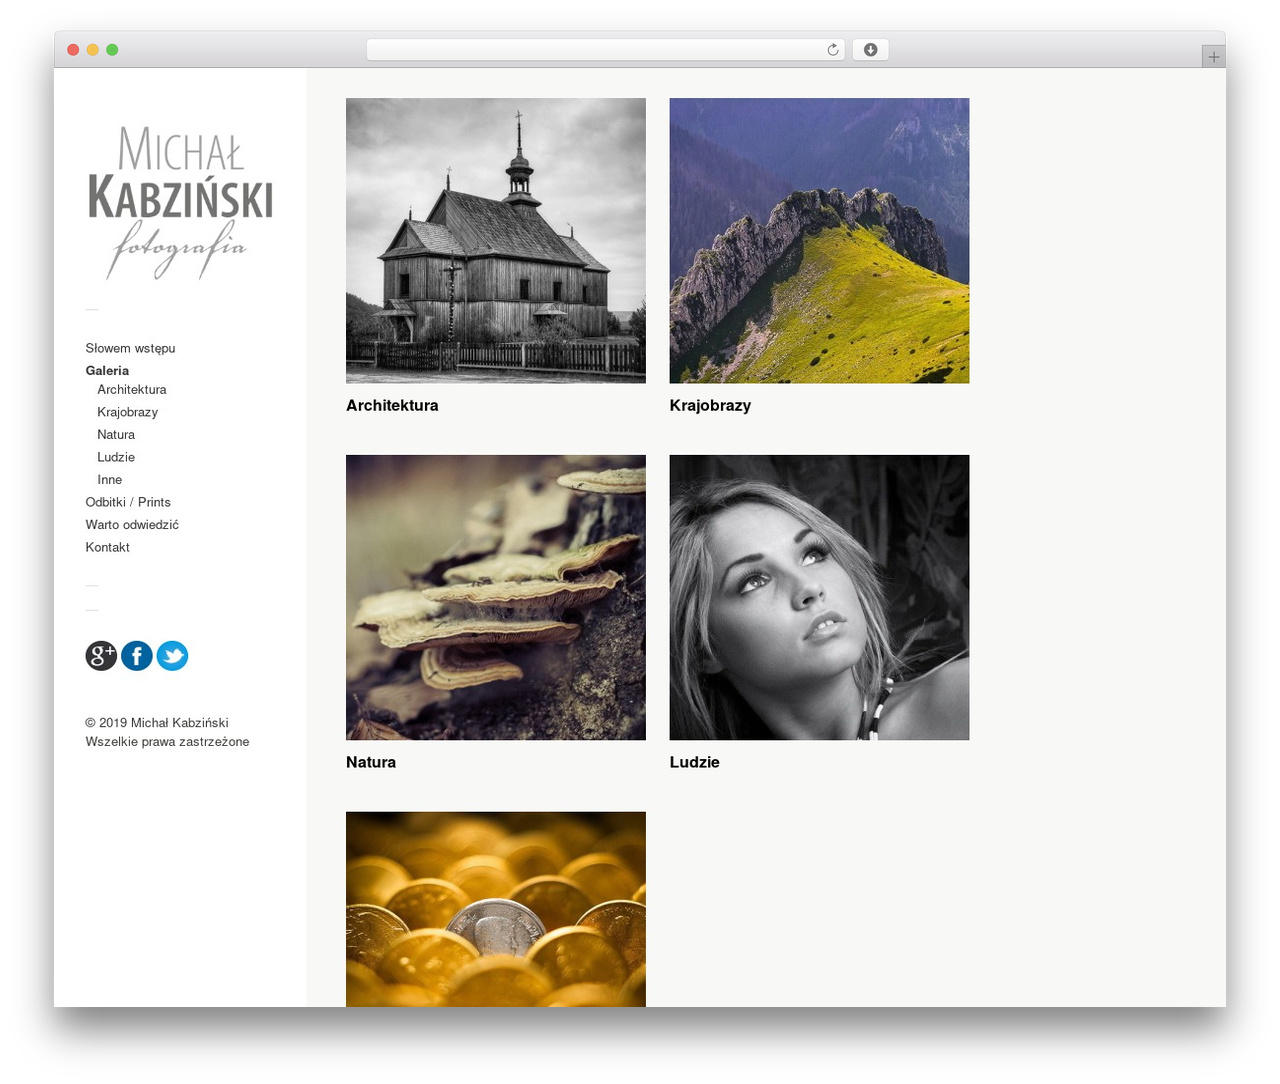Viewport: 1280px width, 1084px height.
Task: Go to Architektura submenu entry
Action: tap(132, 389)
